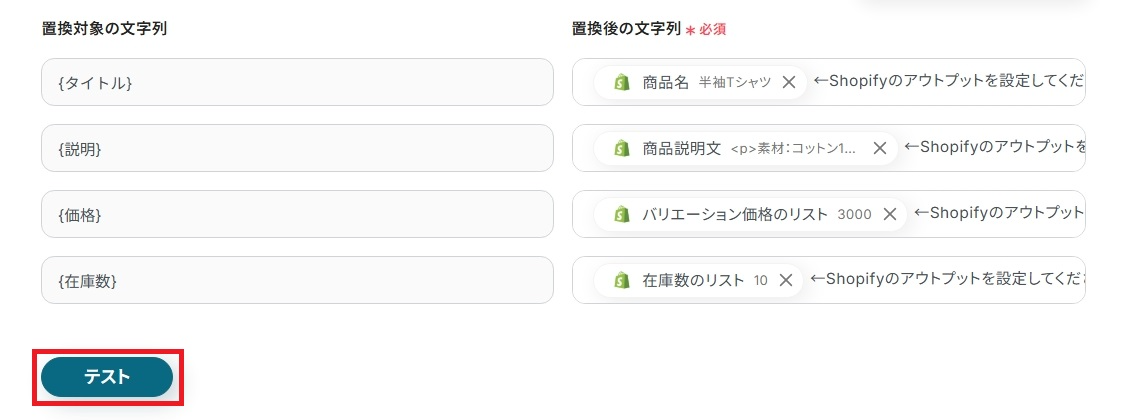Viewport: 1145px width, 420px height.
Task: Remove the 商品説明文 chip with its X
Action: click(x=880, y=148)
